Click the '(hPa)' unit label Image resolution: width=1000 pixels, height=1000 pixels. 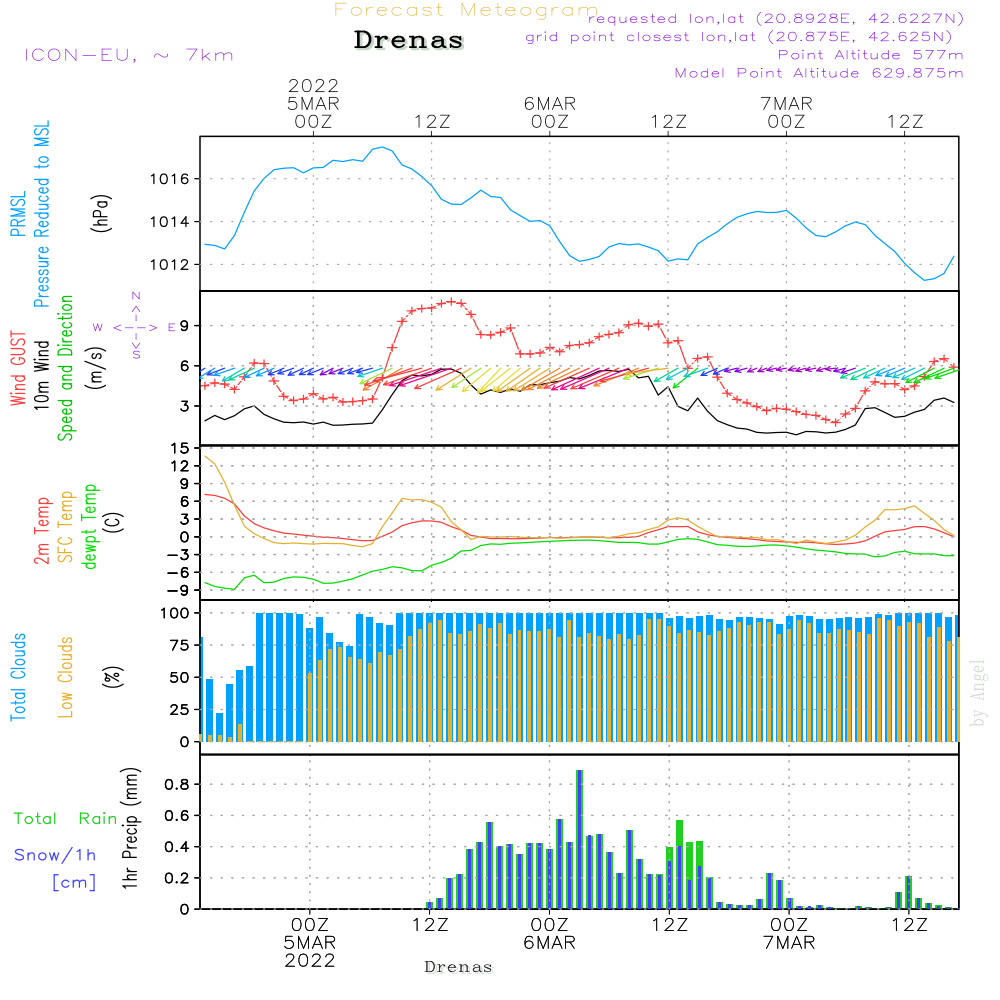coord(101,213)
